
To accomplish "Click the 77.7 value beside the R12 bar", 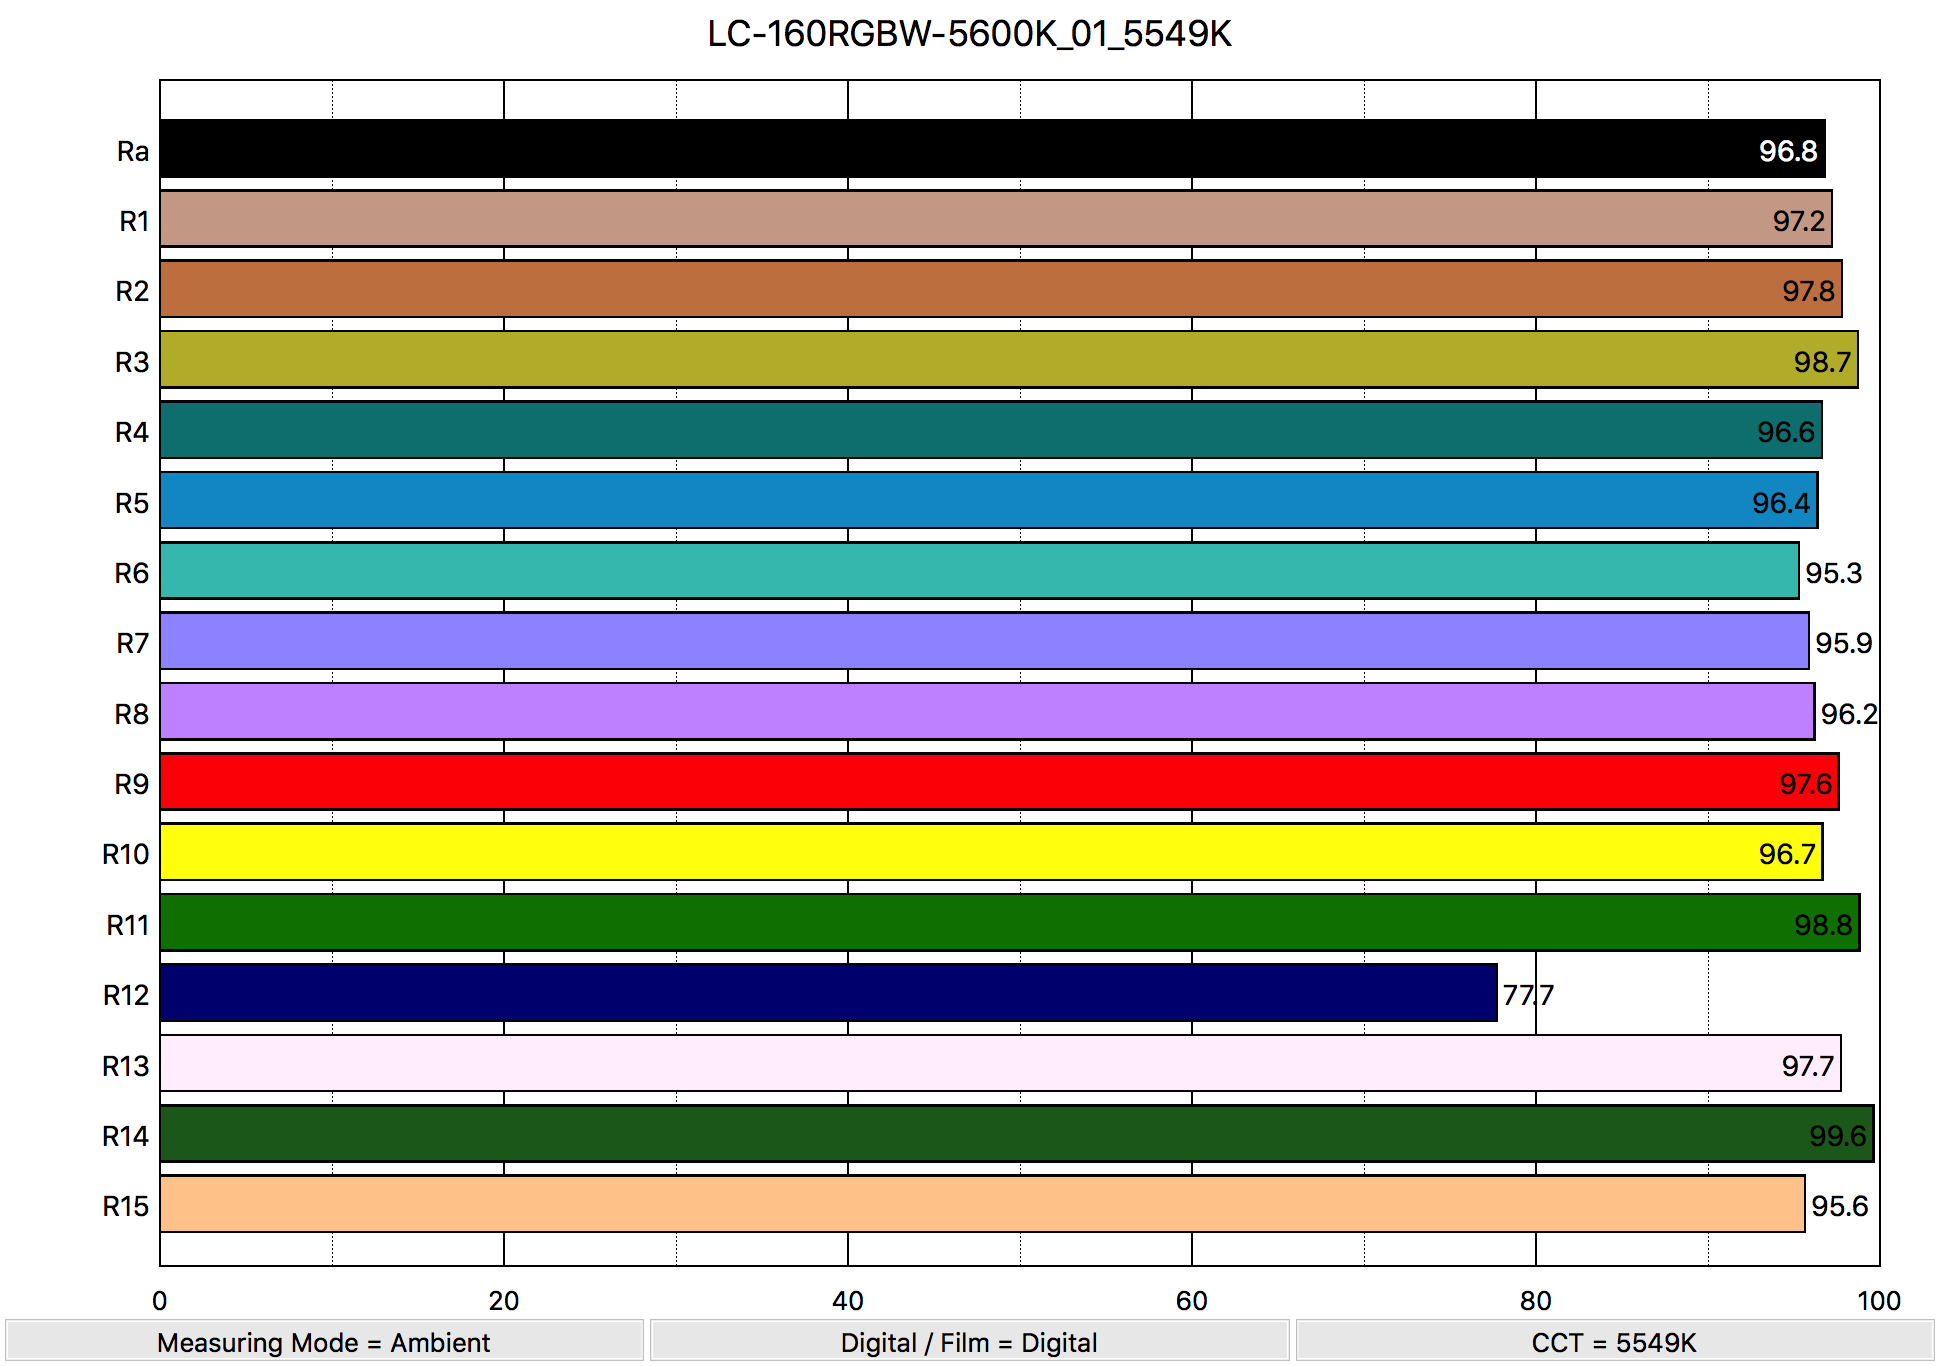I will point(1527,995).
